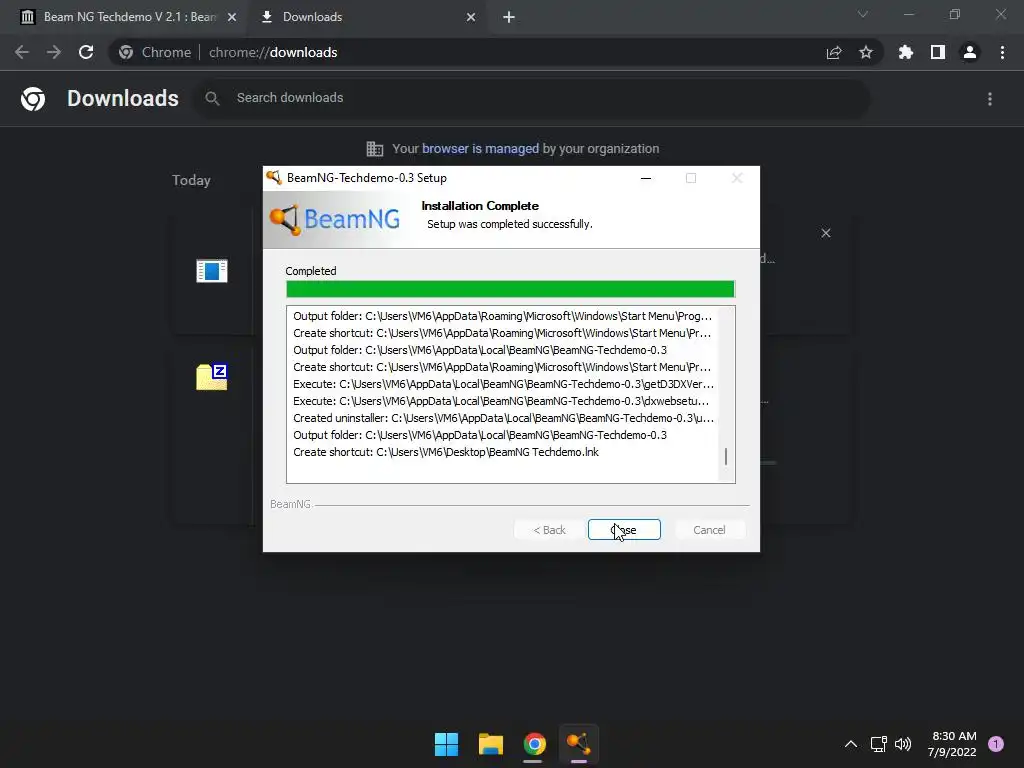
Task: Click the share page icon in the address bar
Action: pyautogui.click(x=834, y=52)
